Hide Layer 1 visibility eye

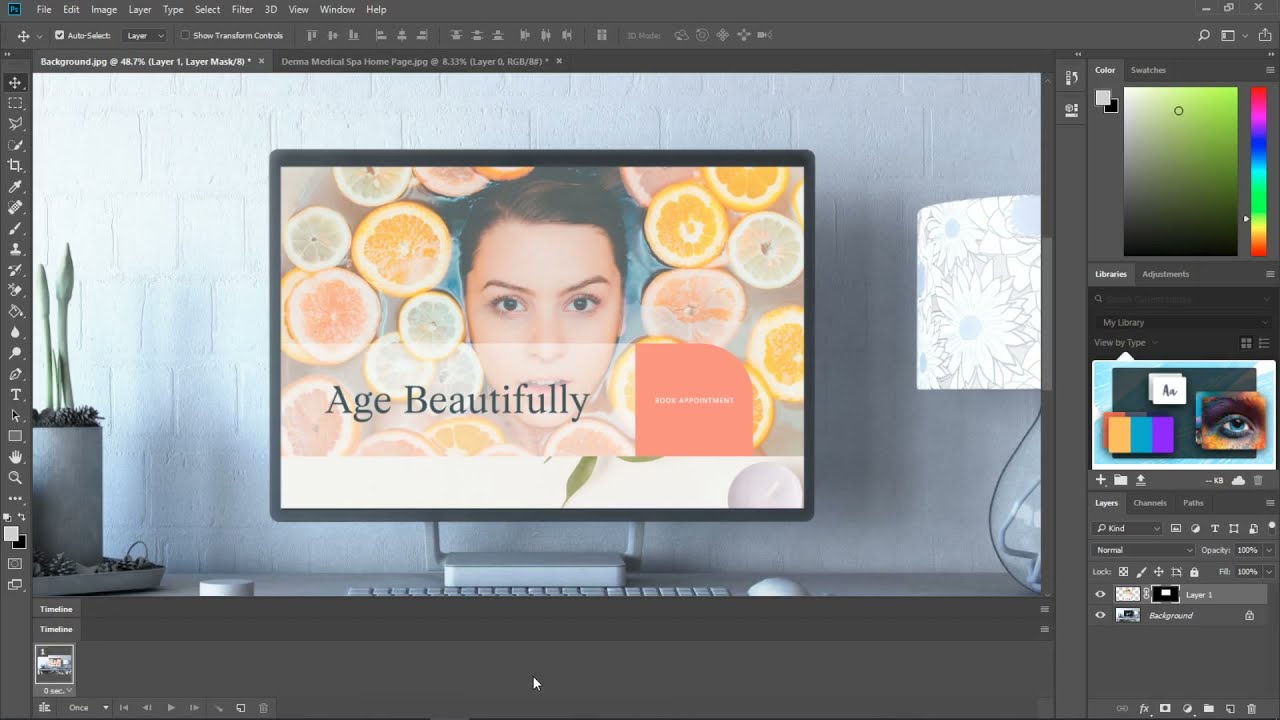1100,594
